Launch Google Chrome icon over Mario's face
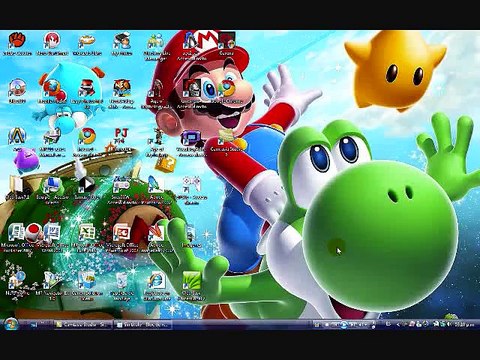480x360 pixels. point(227,88)
